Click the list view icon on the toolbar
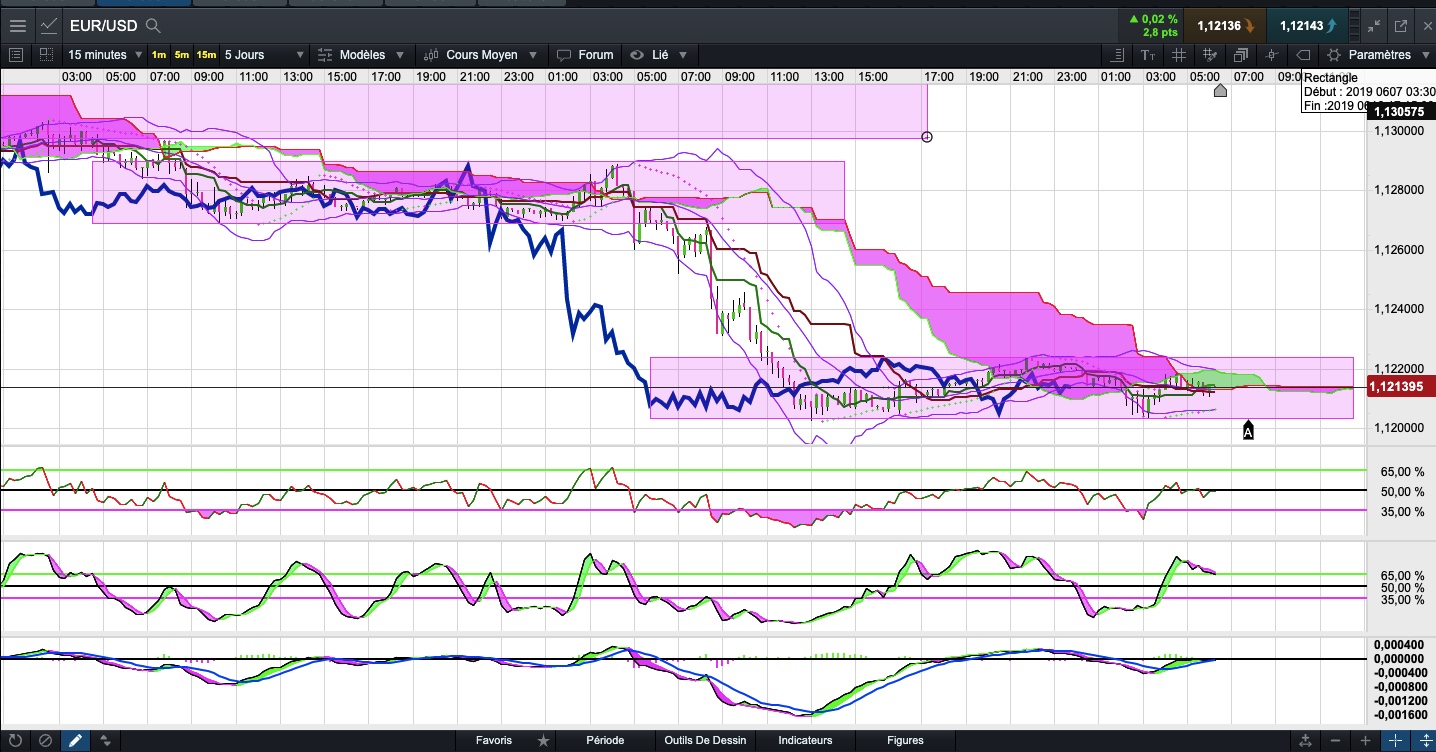The image size is (1436, 752). tap(15, 55)
